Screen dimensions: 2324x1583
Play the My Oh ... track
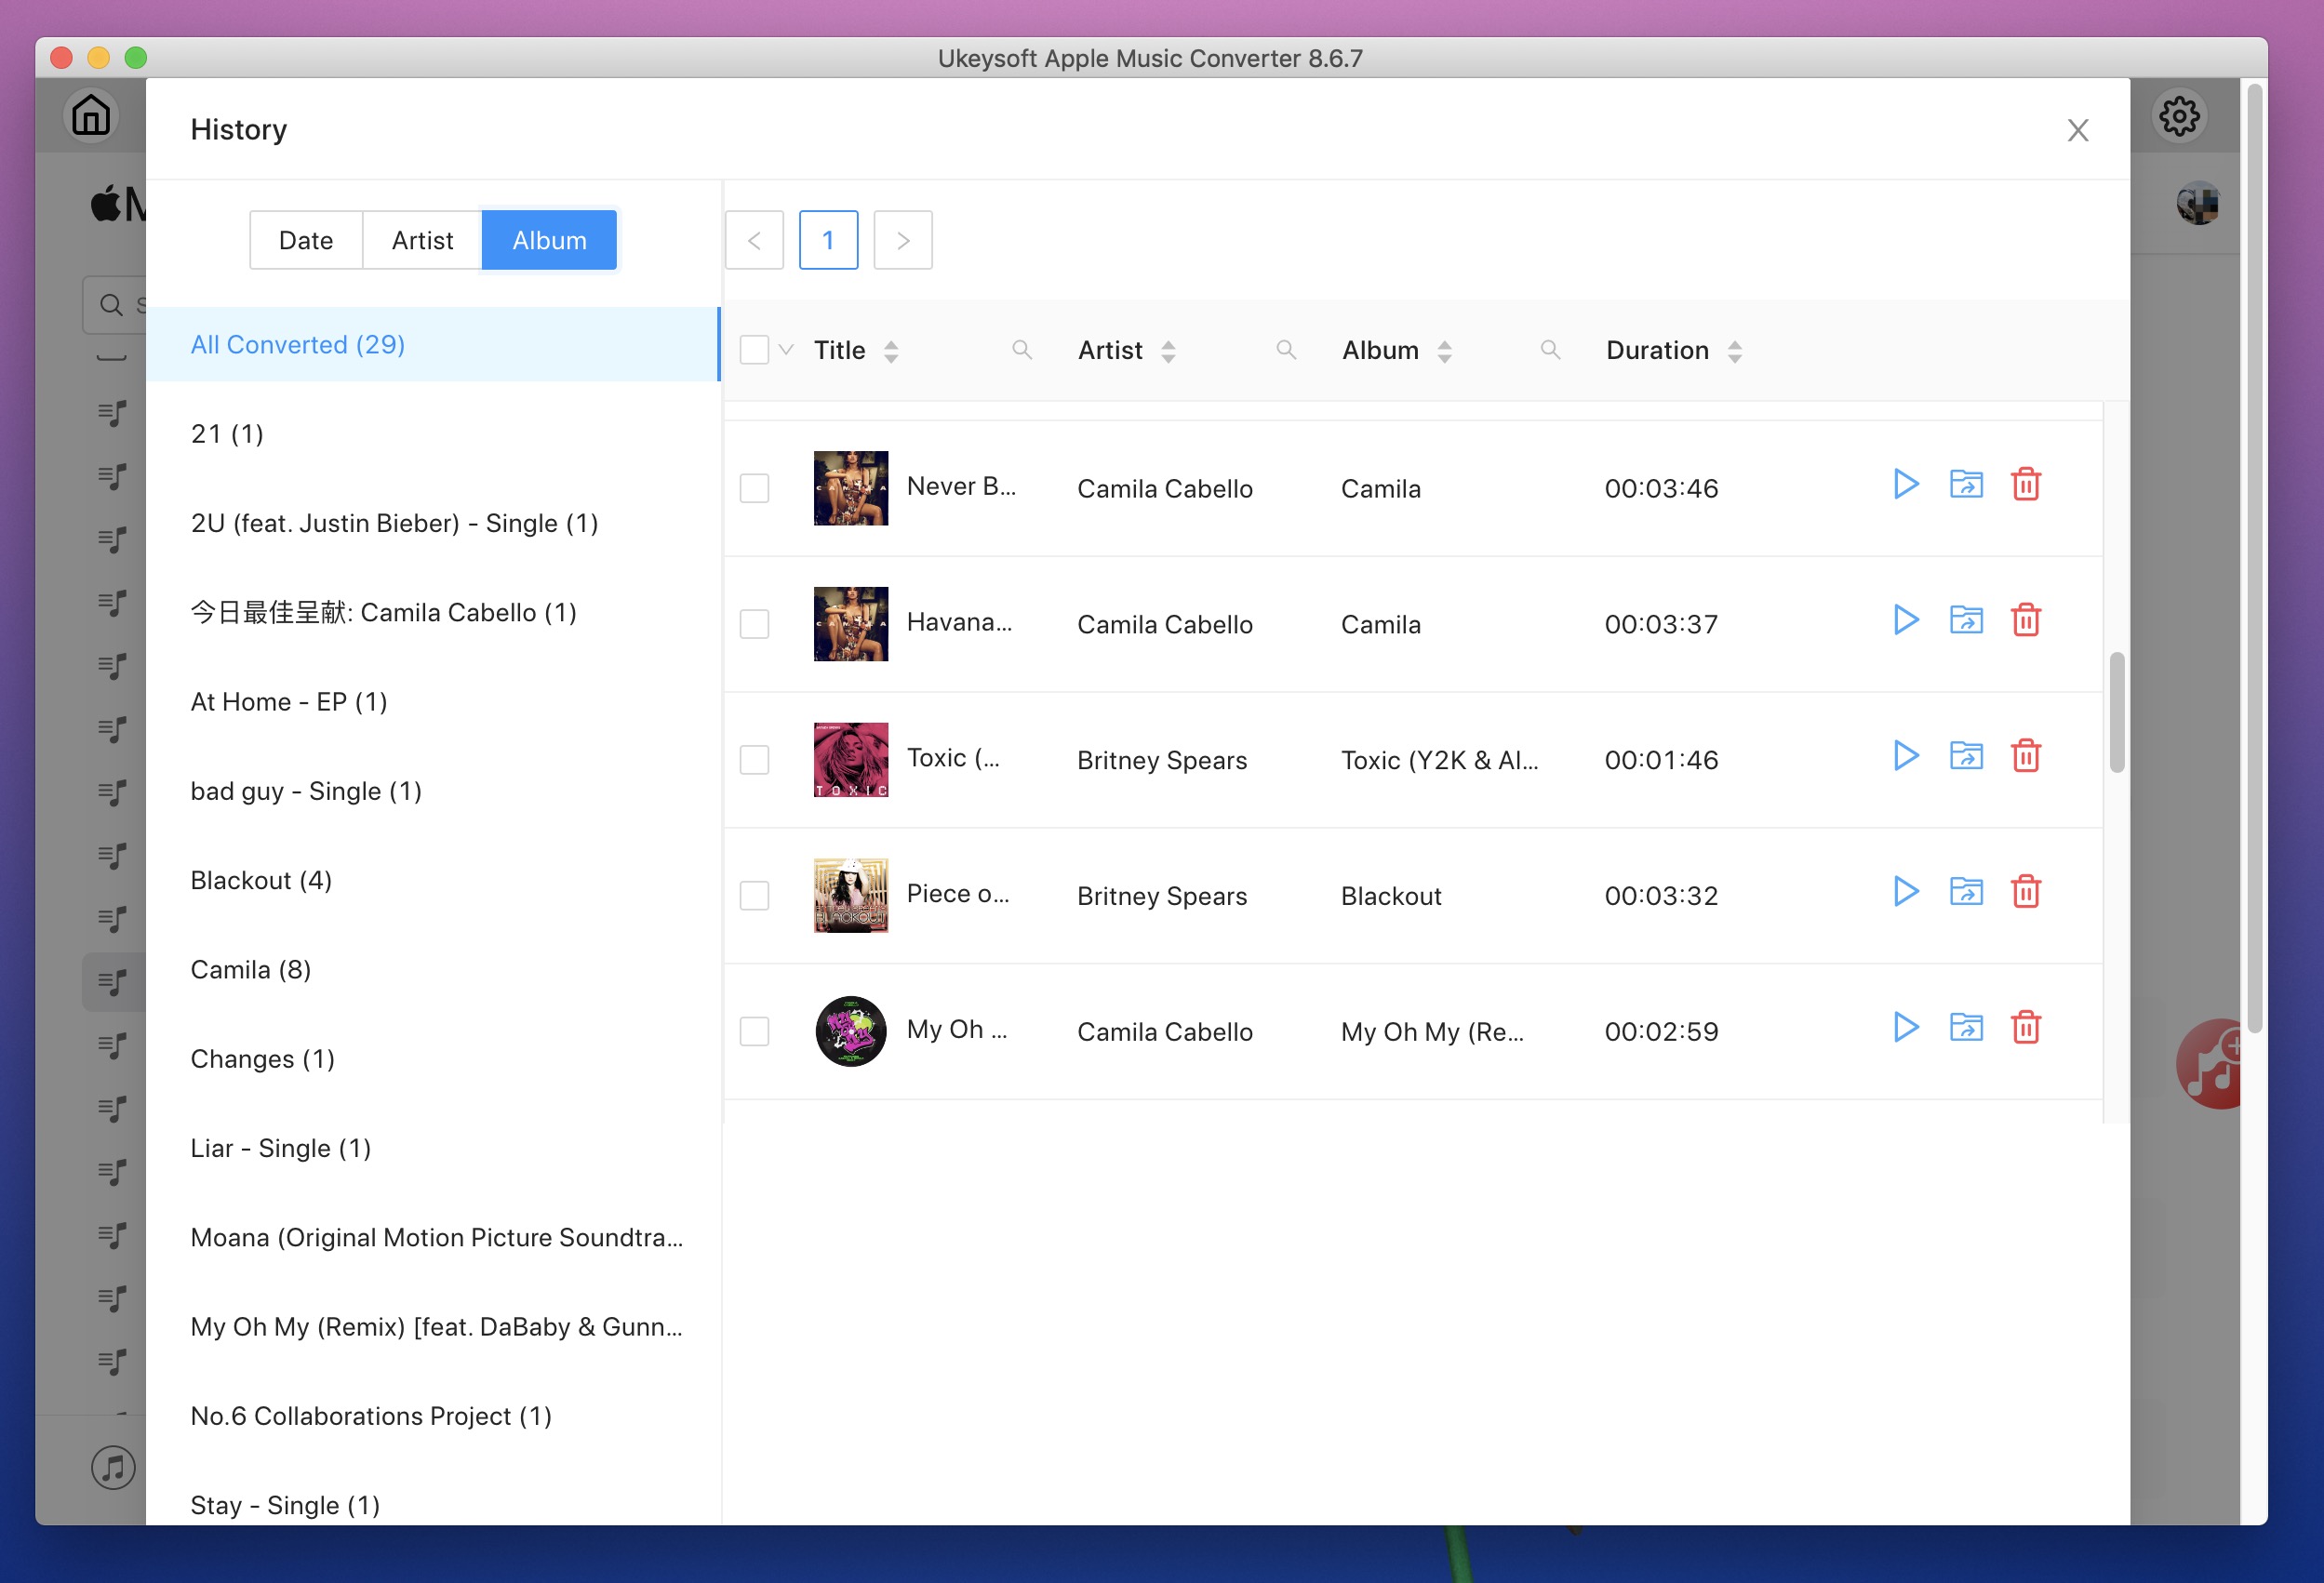click(1906, 1029)
